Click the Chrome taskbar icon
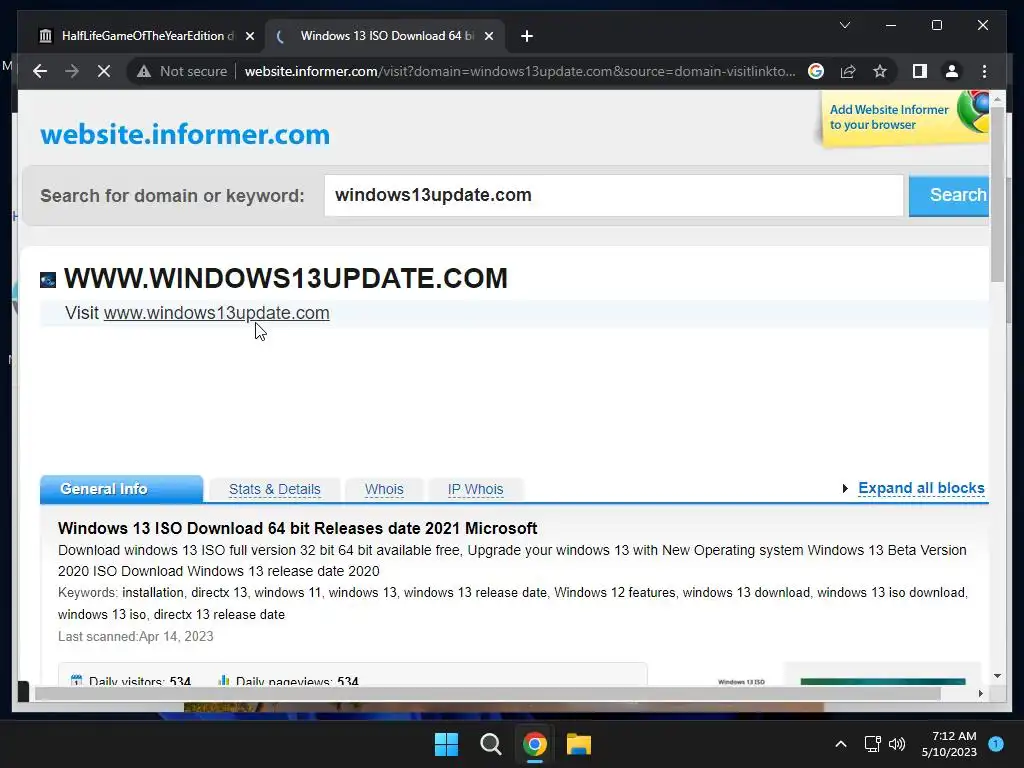The width and height of the screenshot is (1024, 768). coord(534,744)
